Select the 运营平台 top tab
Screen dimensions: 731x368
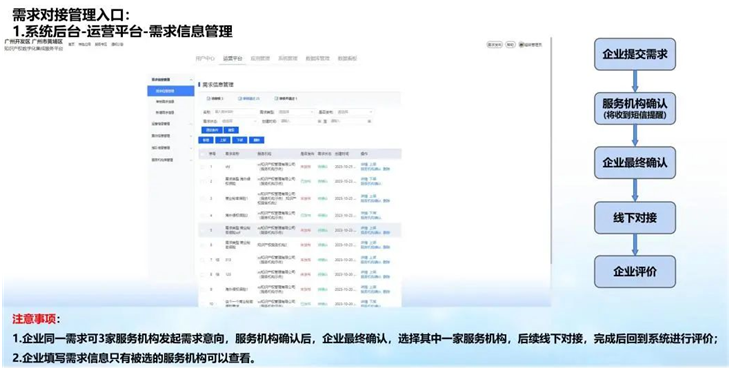pos(233,58)
